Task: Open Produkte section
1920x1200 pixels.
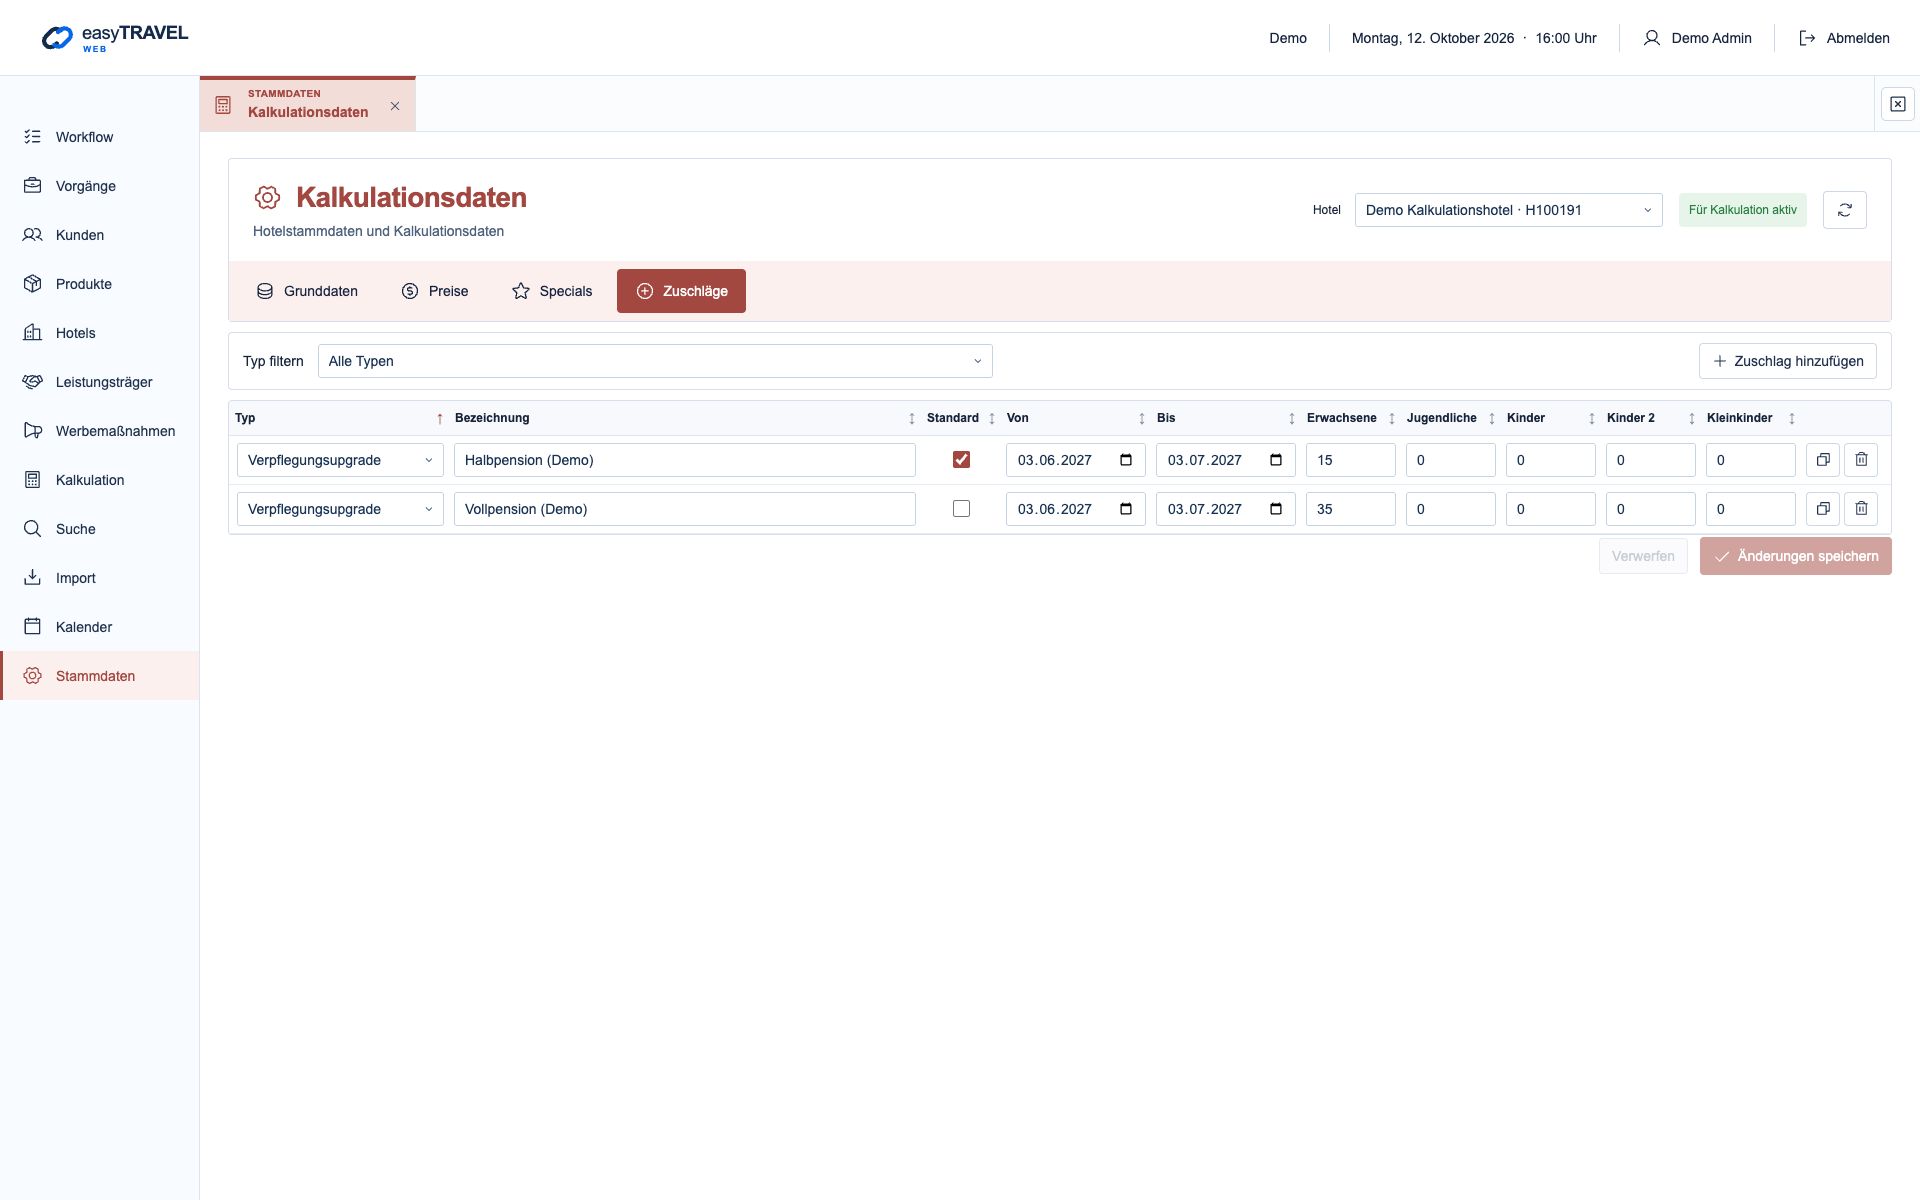Action: pos(100,284)
